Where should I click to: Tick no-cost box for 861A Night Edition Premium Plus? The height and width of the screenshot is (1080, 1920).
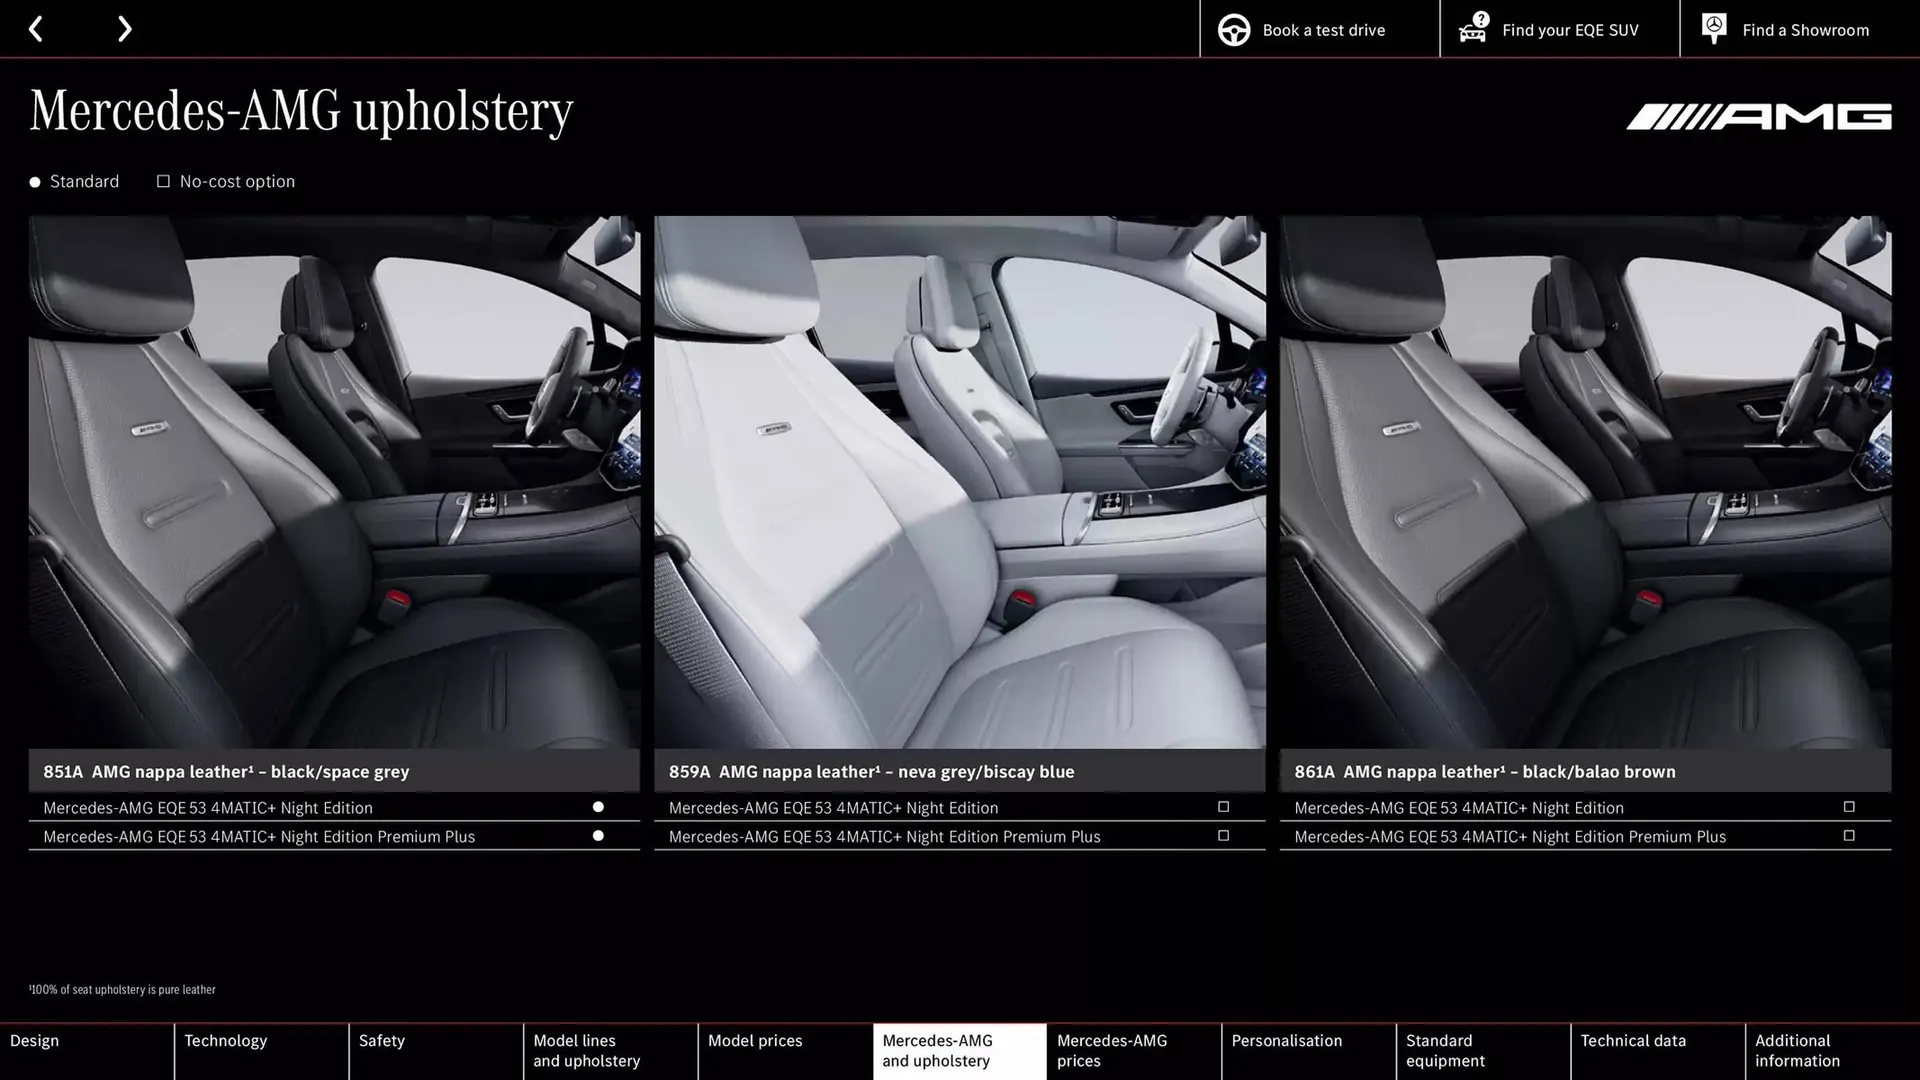tap(1849, 836)
